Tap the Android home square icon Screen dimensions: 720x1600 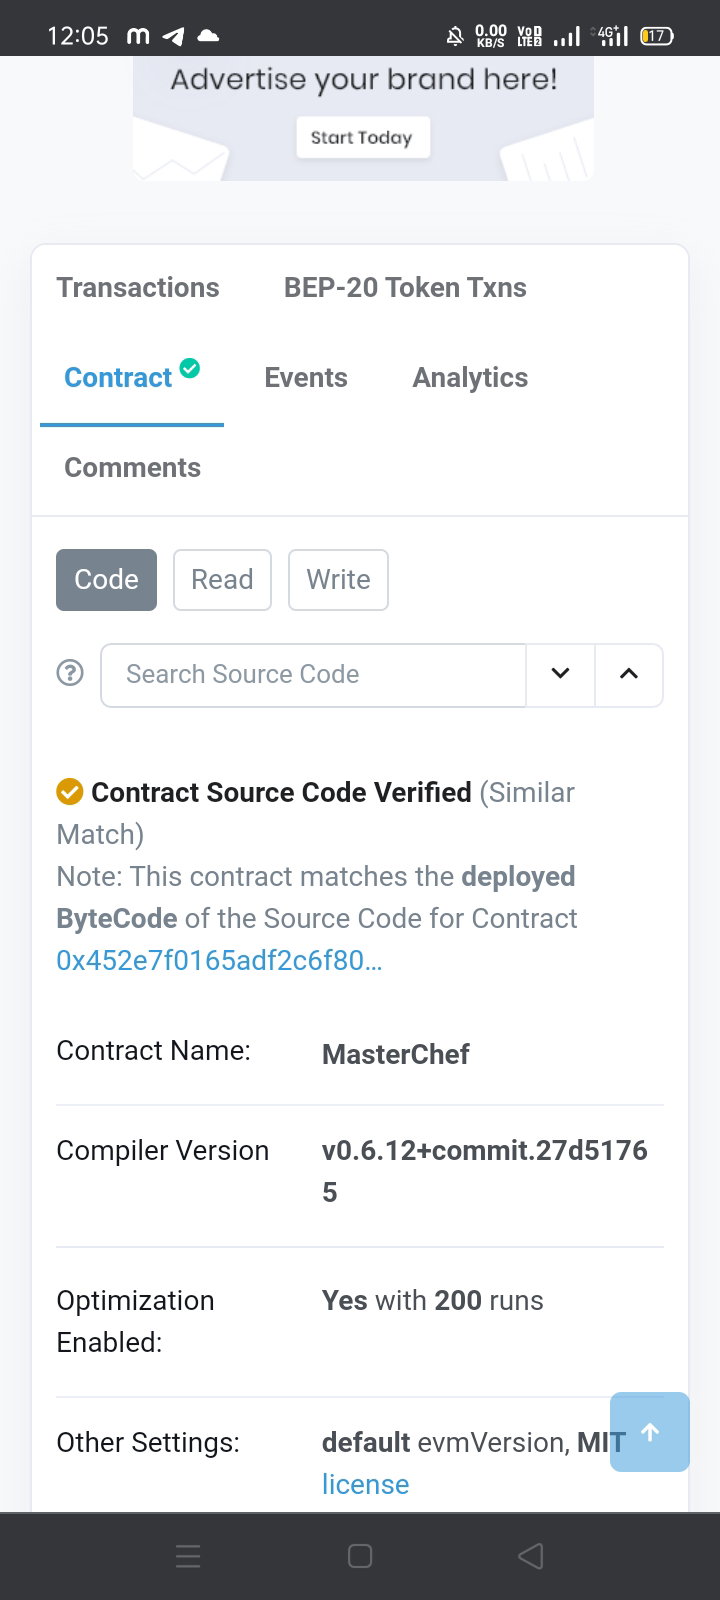pos(360,1555)
